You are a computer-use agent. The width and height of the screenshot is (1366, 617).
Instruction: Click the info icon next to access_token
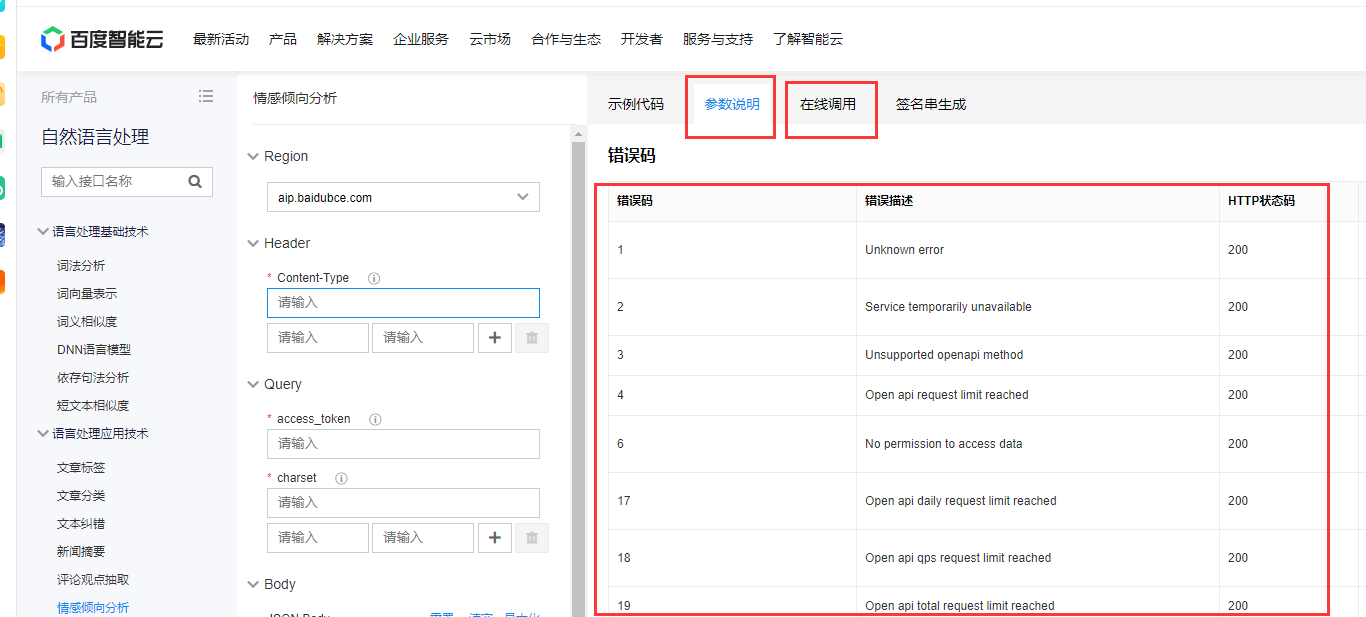pyautogui.click(x=375, y=419)
